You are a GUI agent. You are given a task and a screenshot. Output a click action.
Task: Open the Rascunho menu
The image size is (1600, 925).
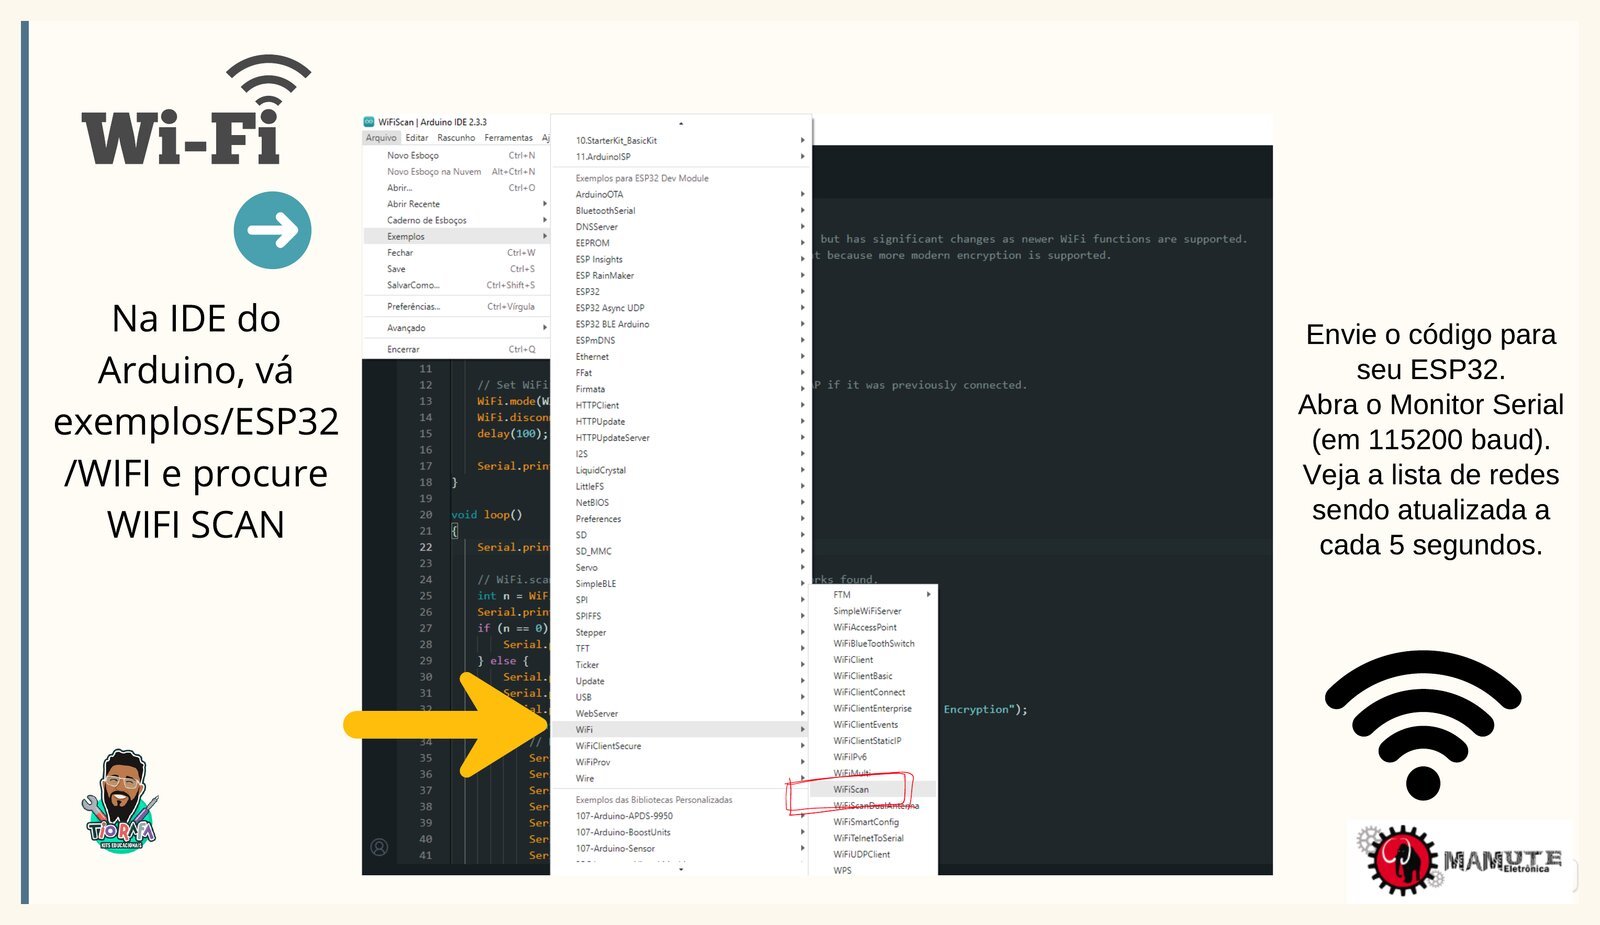pos(456,138)
